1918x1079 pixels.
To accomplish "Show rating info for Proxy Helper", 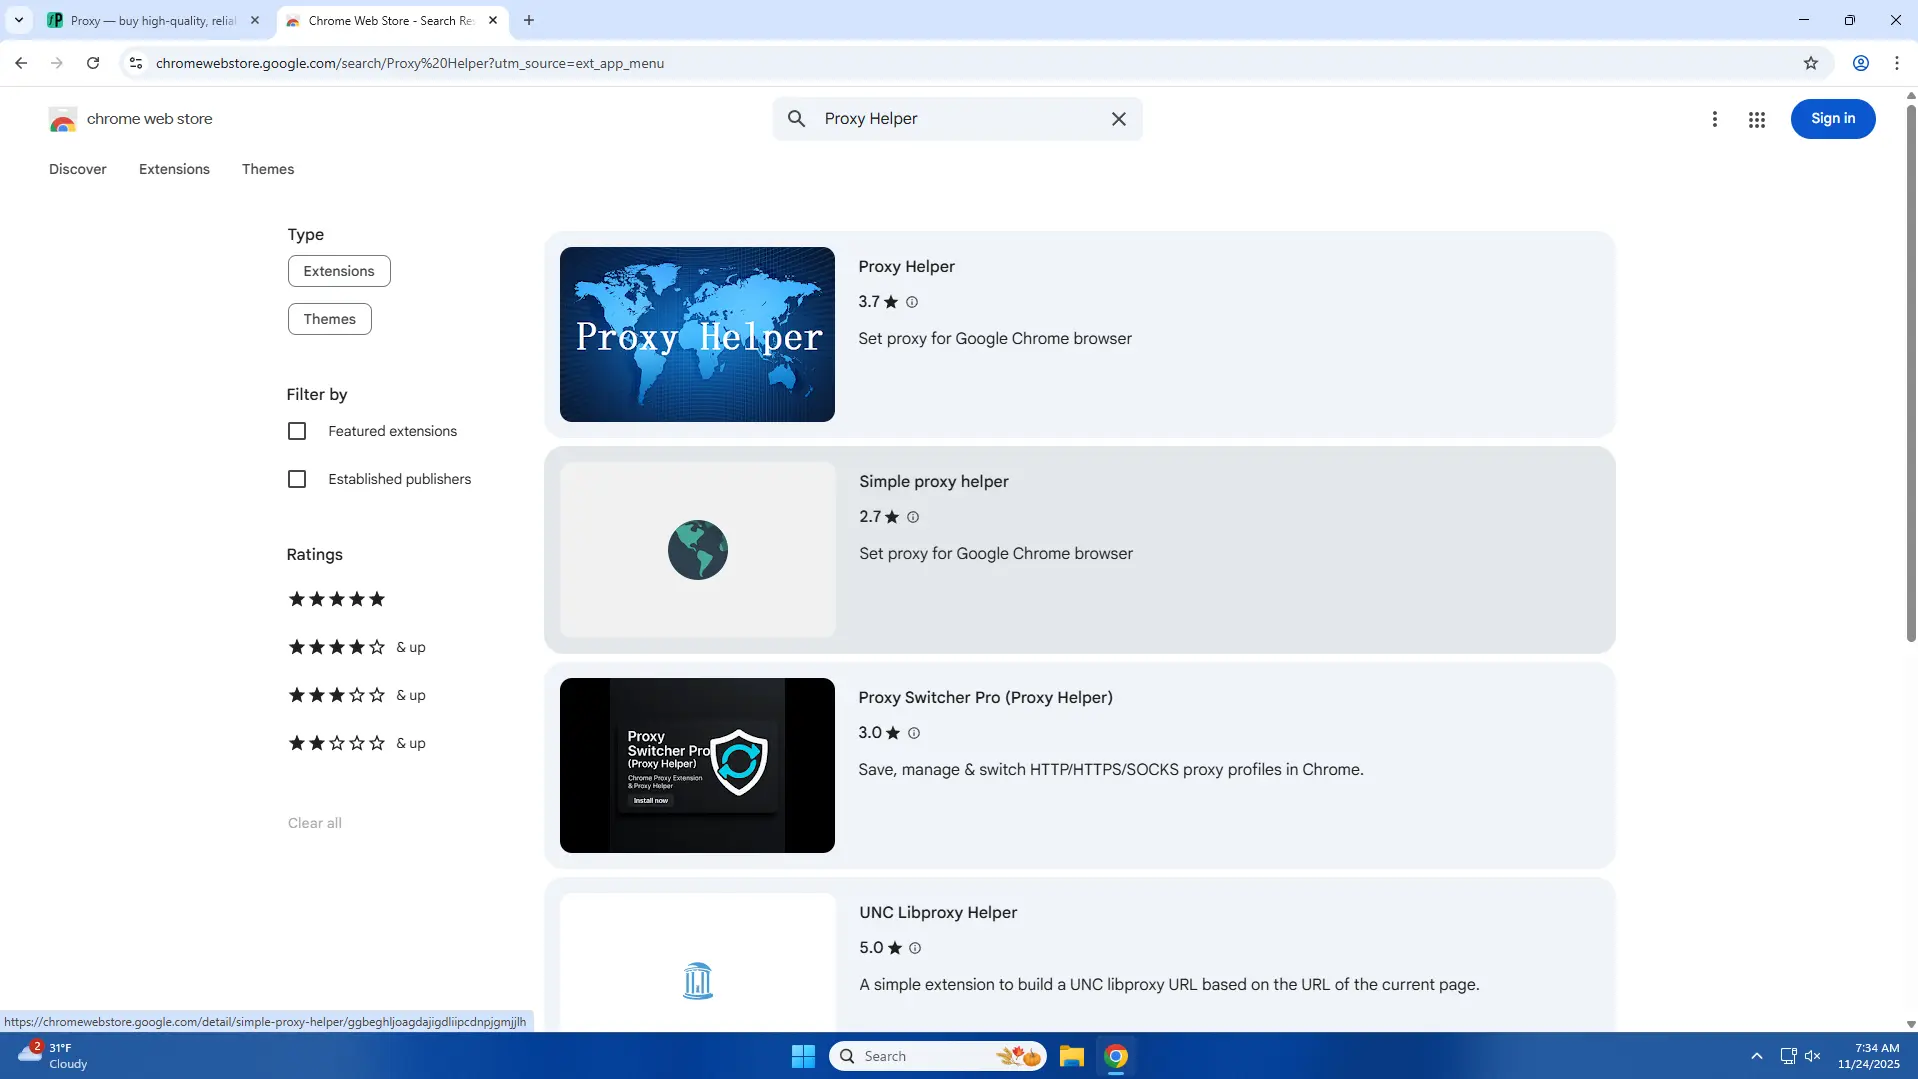I will click(912, 302).
